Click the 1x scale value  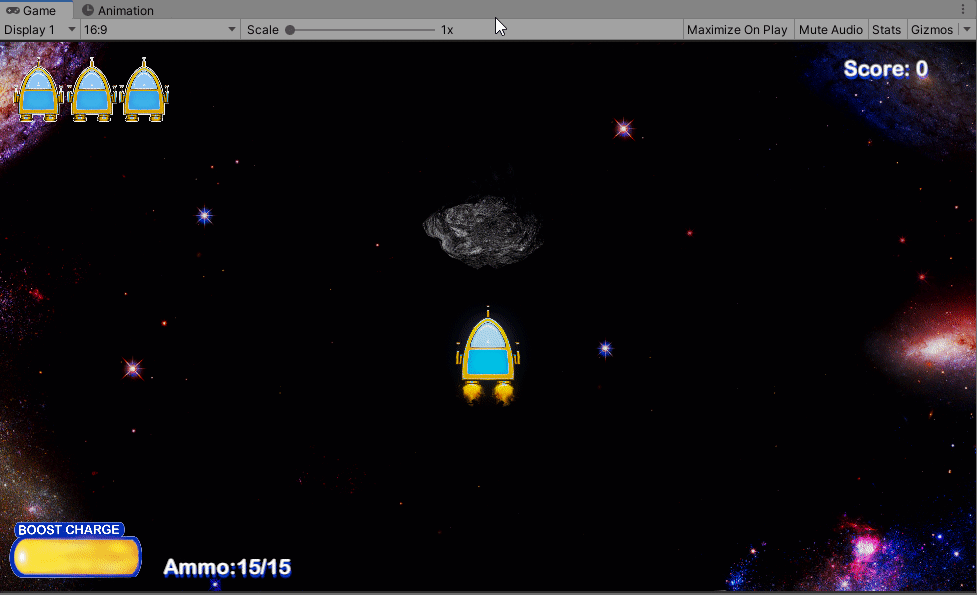pyautogui.click(x=447, y=29)
